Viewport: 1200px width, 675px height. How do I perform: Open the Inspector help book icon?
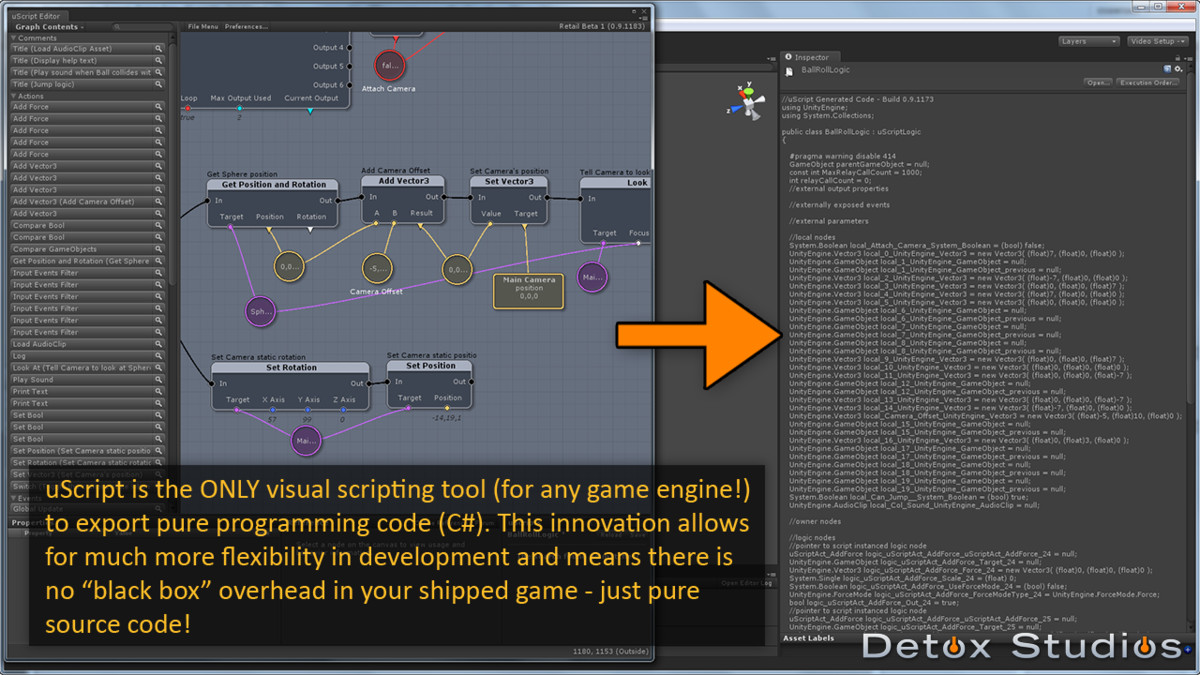click(1166, 70)
